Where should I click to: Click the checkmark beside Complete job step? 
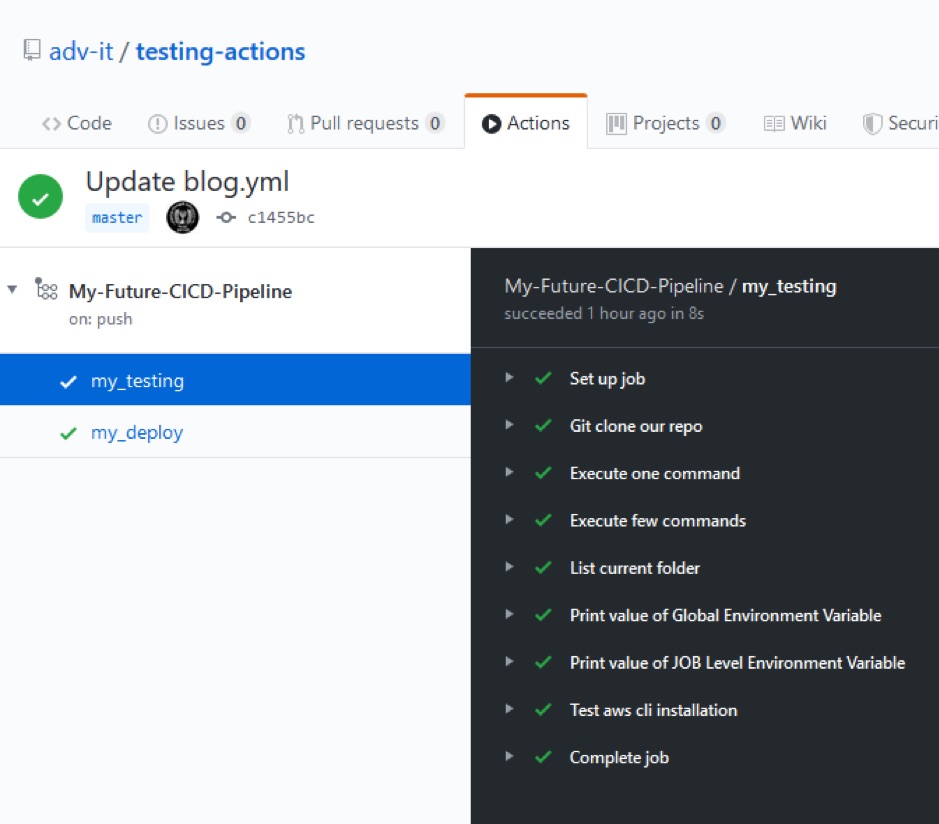point(543,757)
